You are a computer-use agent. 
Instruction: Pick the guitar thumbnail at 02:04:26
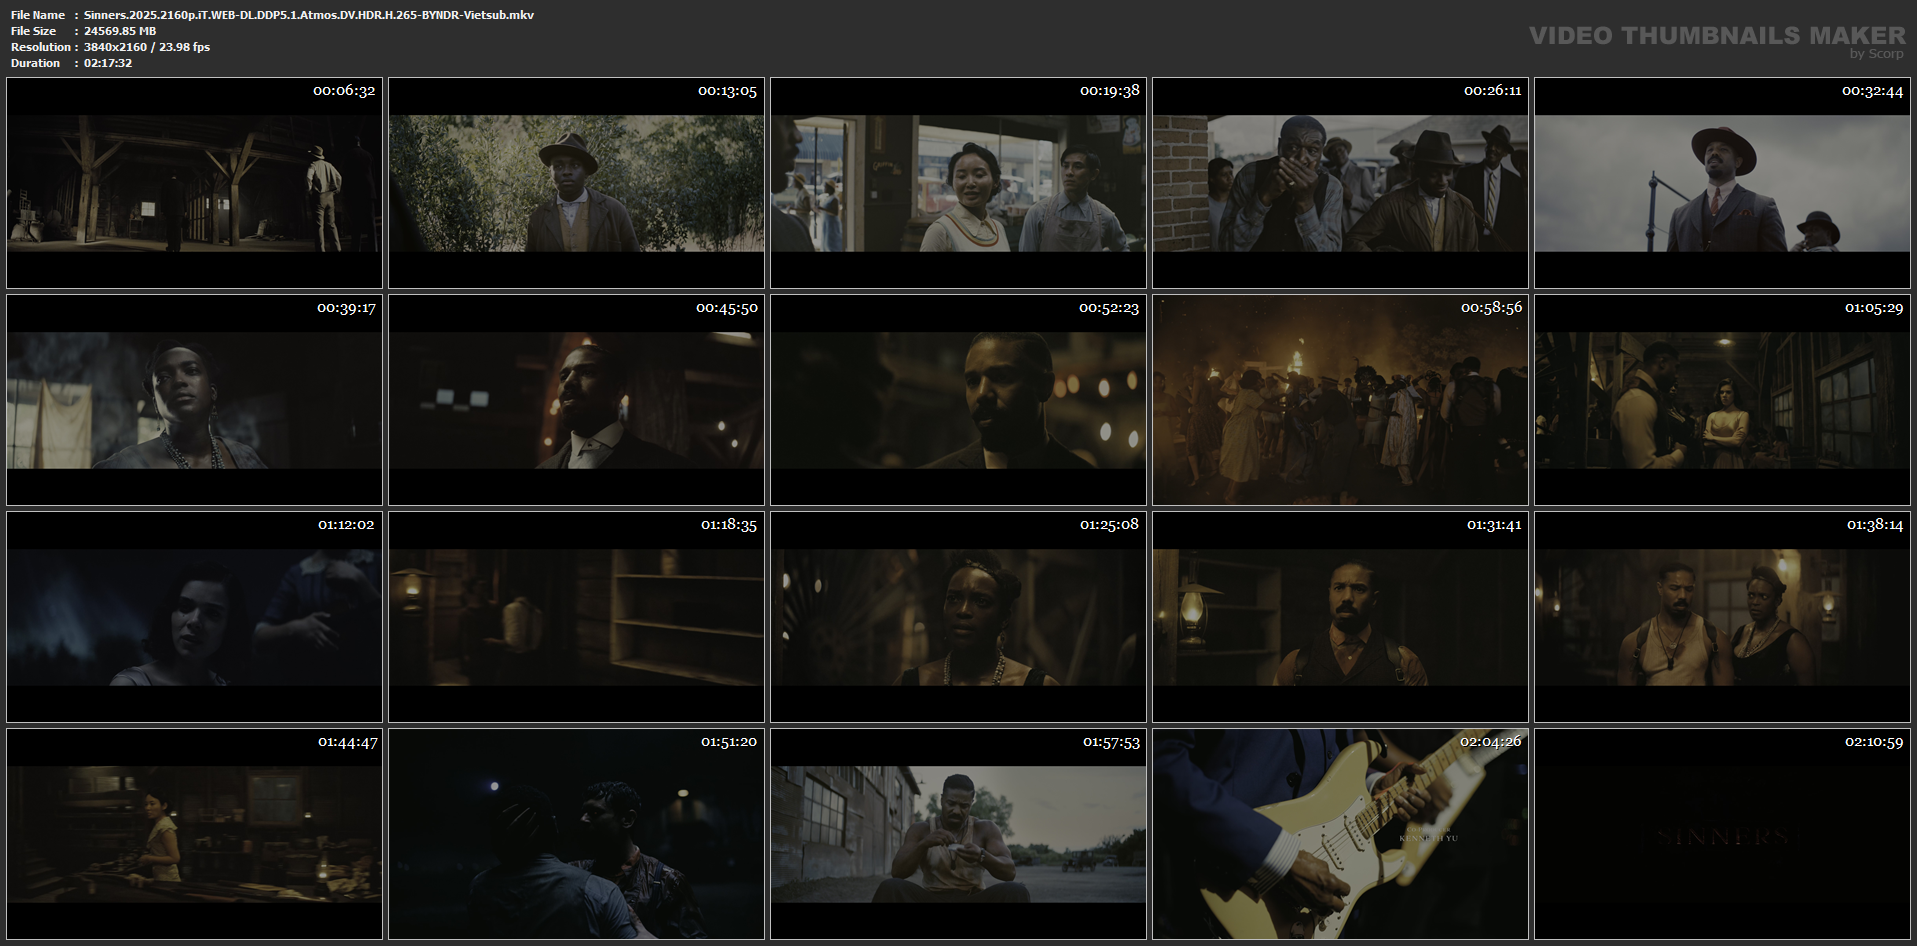click(1340, 834)
